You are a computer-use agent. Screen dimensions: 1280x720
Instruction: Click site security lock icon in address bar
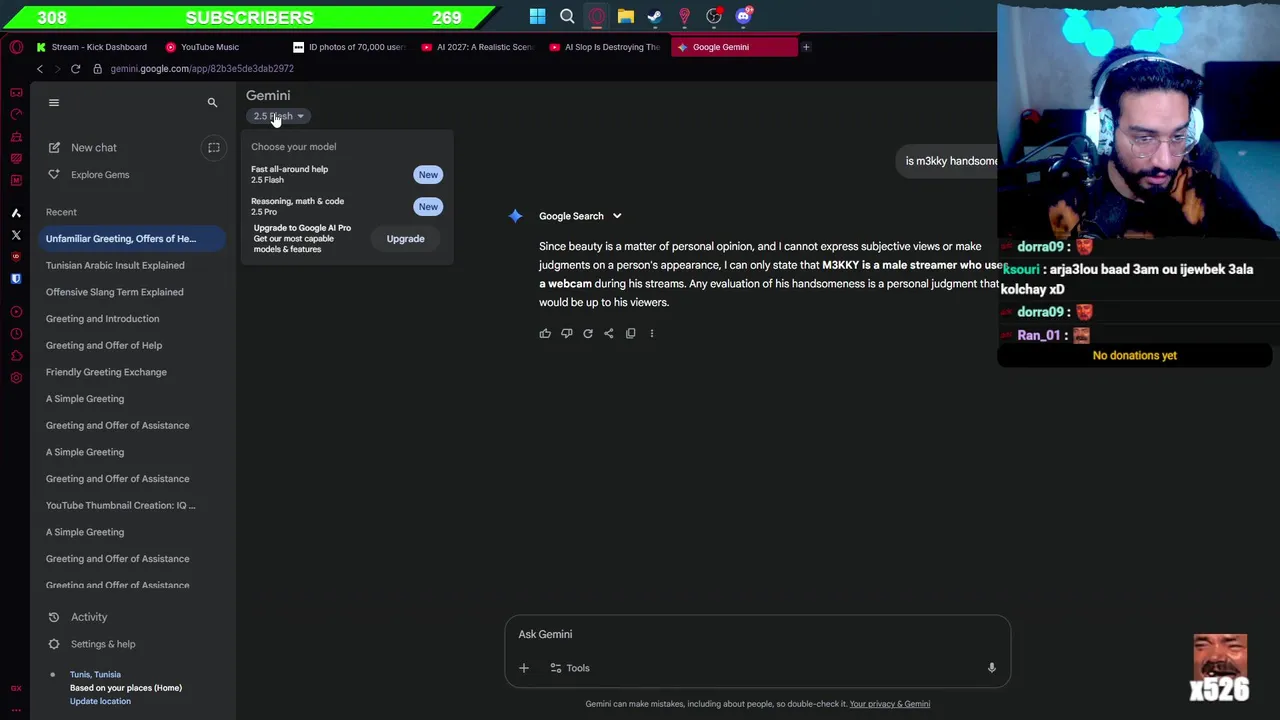pyautogui.click(x=97, y=69)
